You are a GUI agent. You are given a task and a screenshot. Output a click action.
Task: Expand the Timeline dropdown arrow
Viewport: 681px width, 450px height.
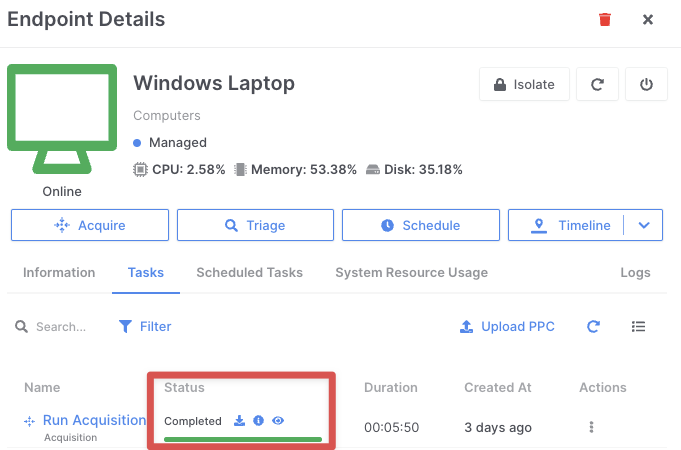coord(644,226)
